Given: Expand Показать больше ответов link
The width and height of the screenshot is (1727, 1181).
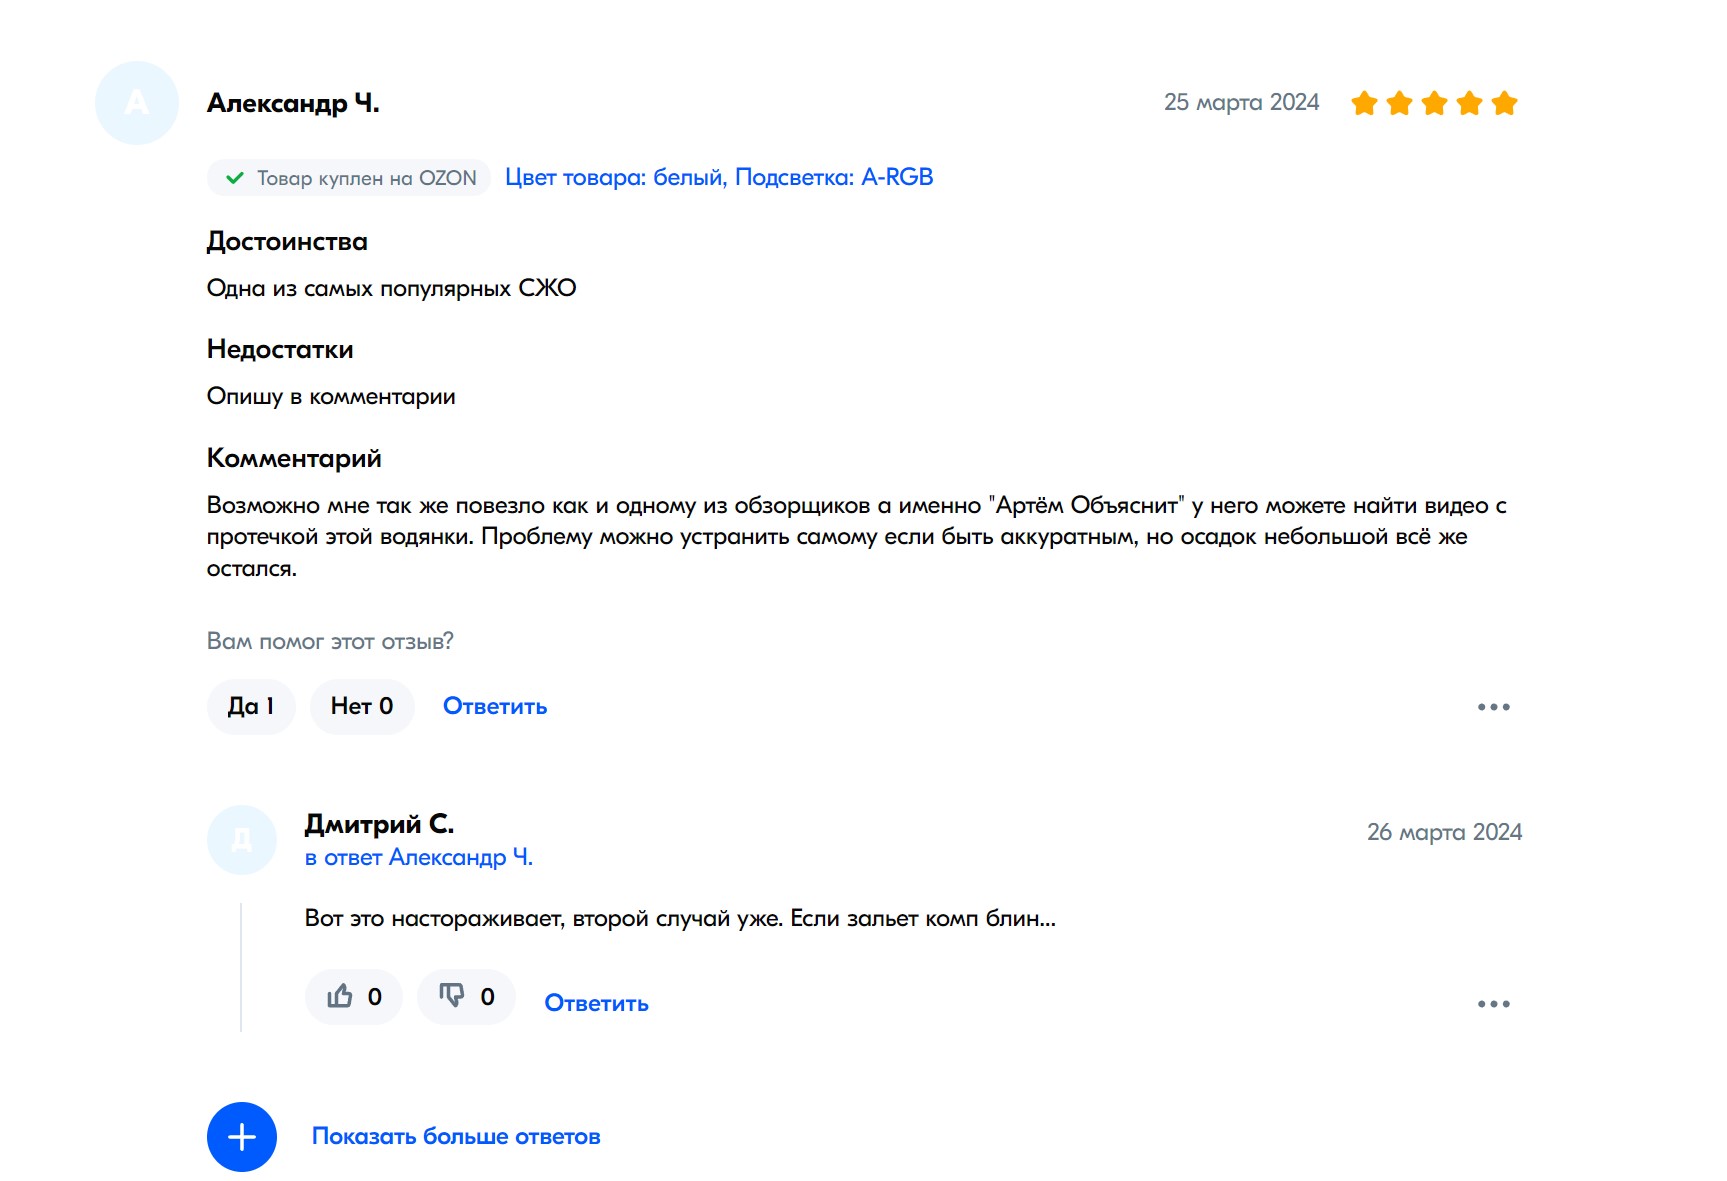Looking at the screenshot, I should coord(456,1137).
